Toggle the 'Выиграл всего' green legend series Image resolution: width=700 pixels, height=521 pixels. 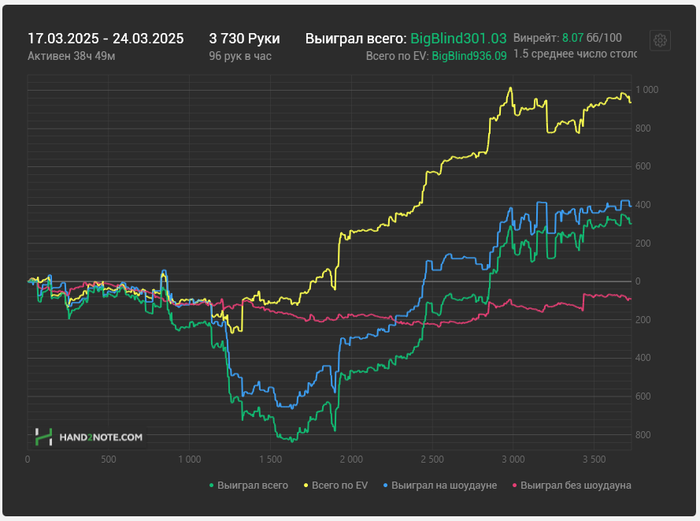[249, 485]
